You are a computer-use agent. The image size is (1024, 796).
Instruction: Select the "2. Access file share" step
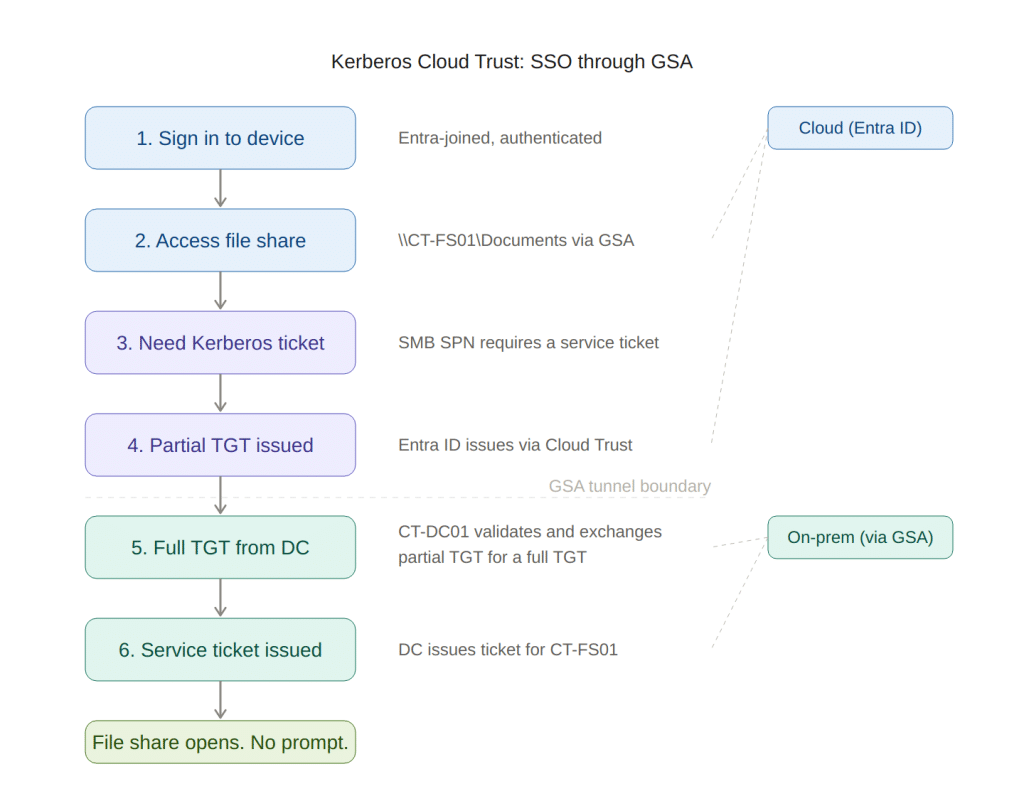[x=220, y=240]
